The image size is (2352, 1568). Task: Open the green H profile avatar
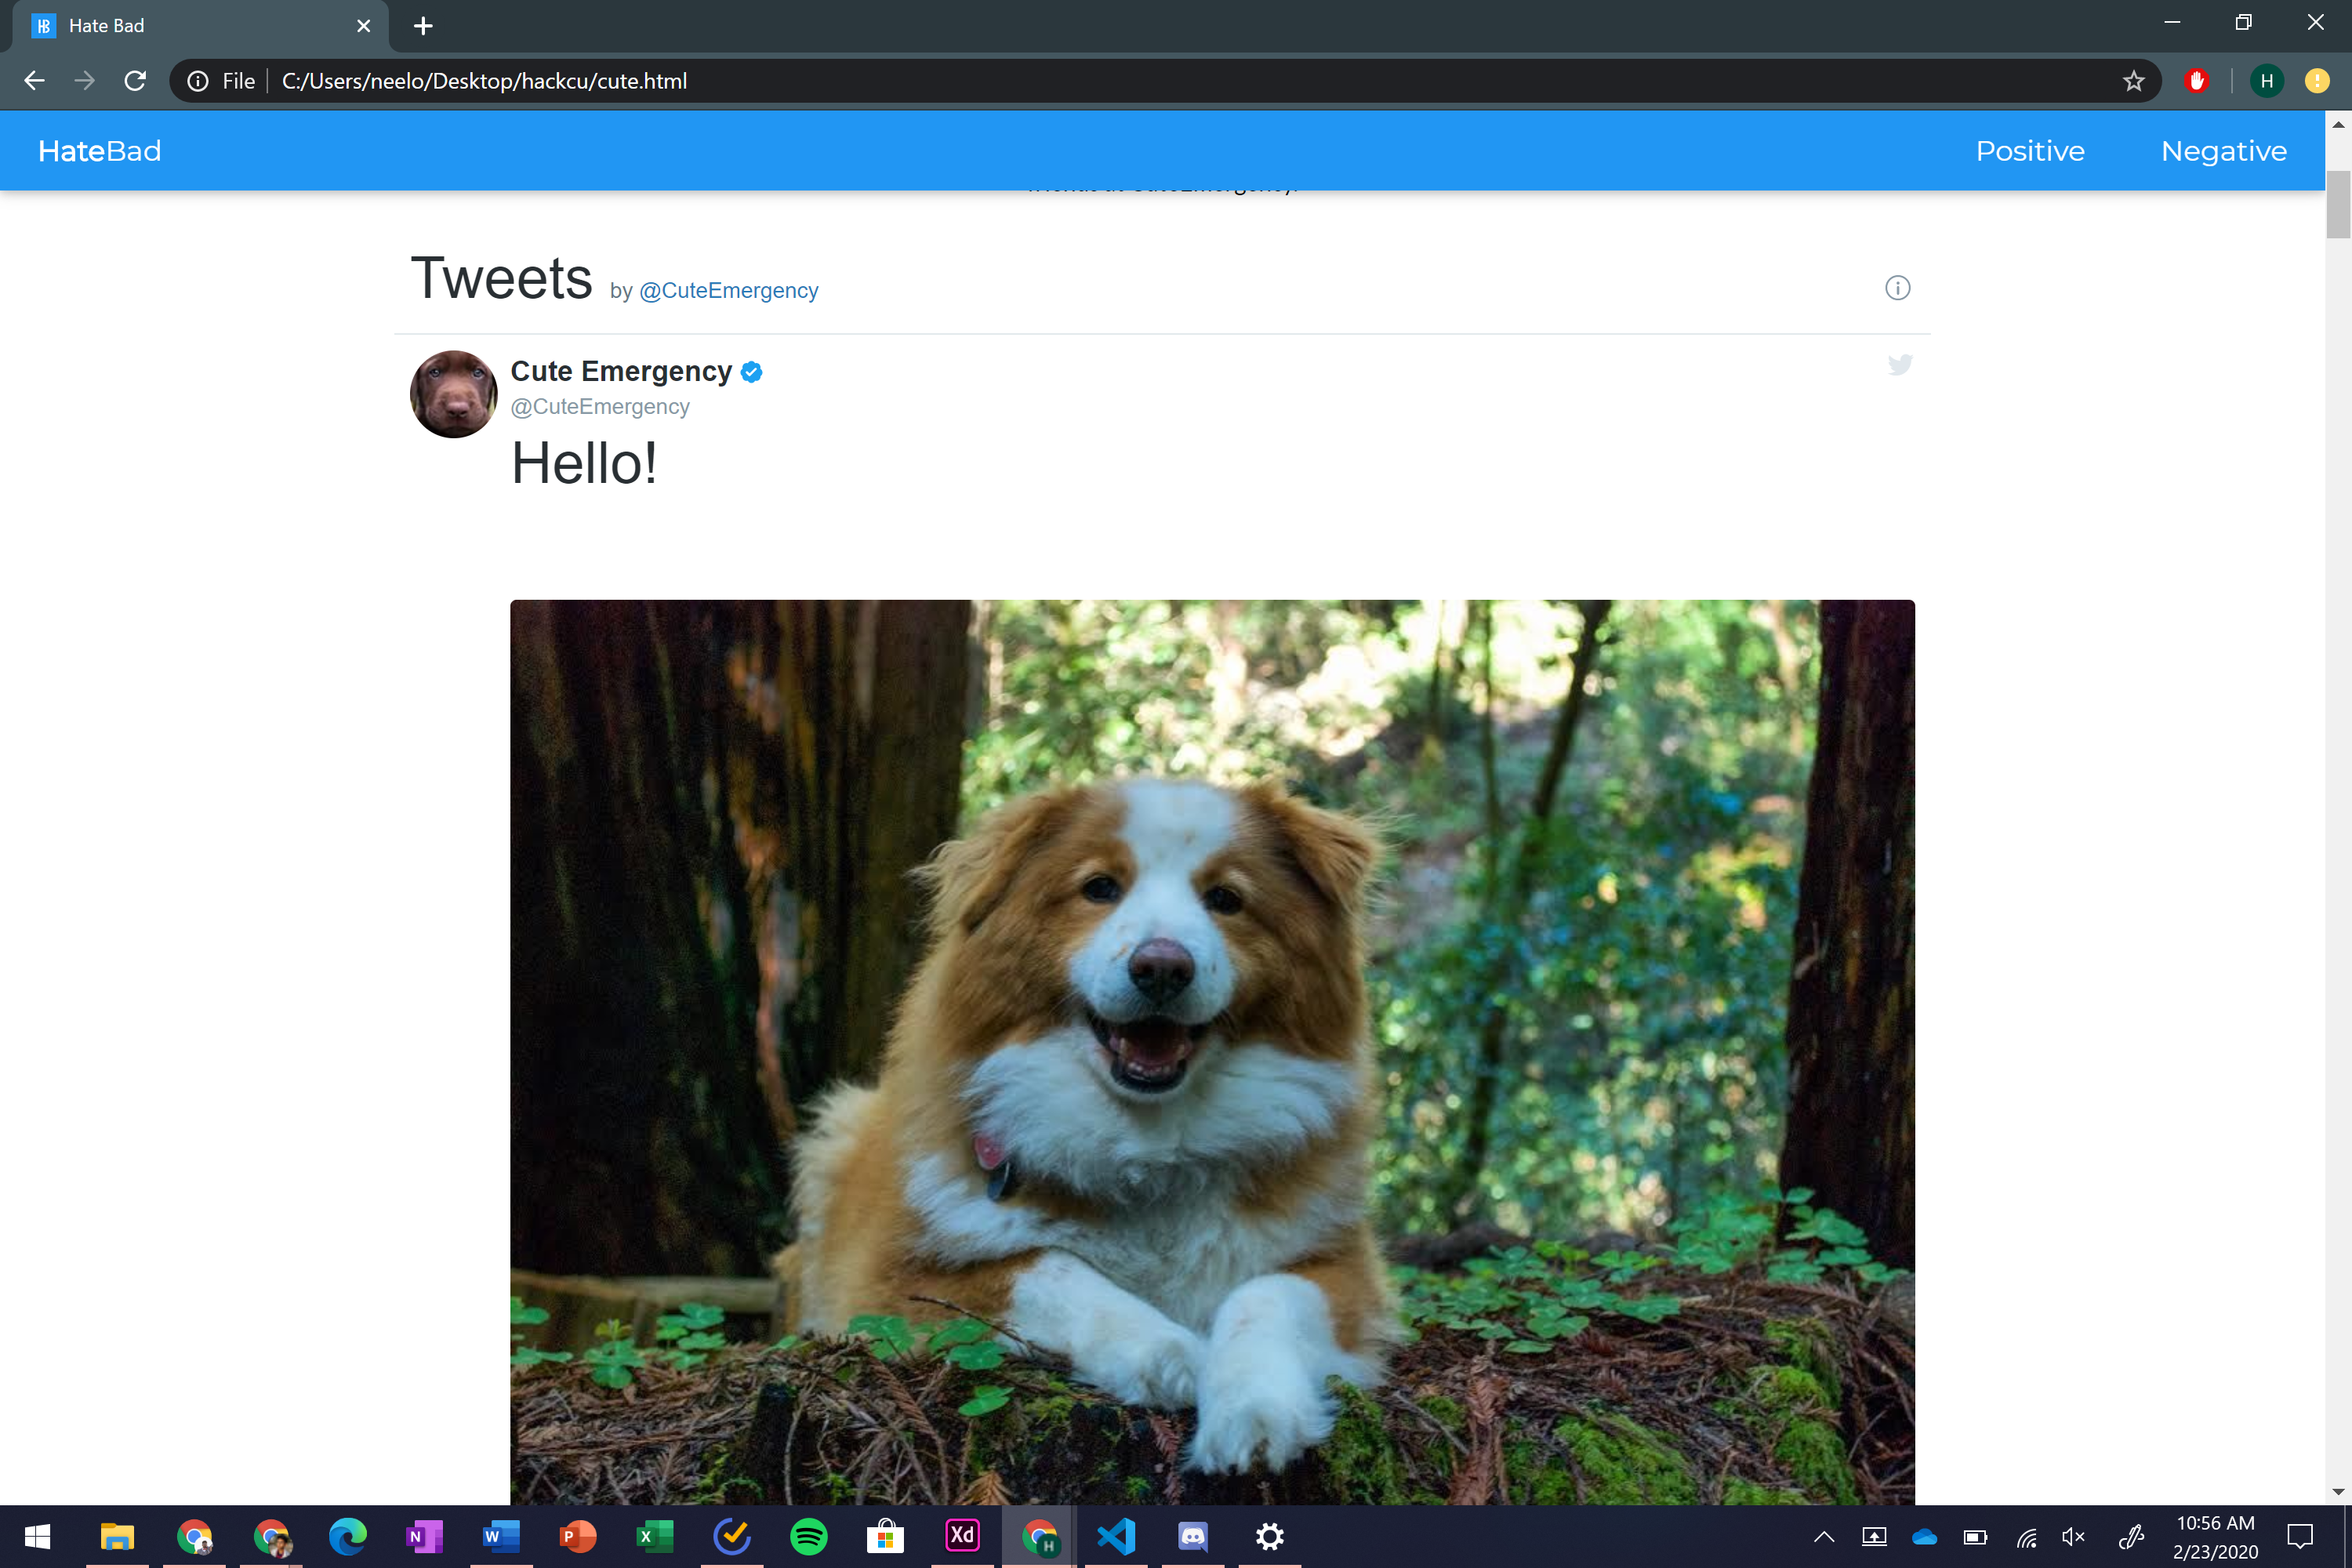(x=2266, y=81)
